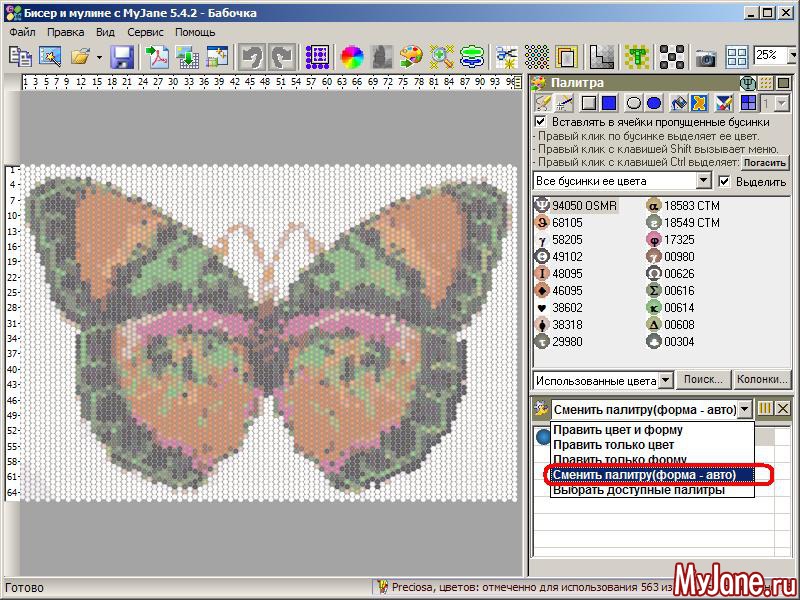Screen dimensions: 800x600
Task: Toggle 'Вставлять в ячейки пропущенные бусинки' checkbox
Action: pyautogui.click(x=541, y=122)
